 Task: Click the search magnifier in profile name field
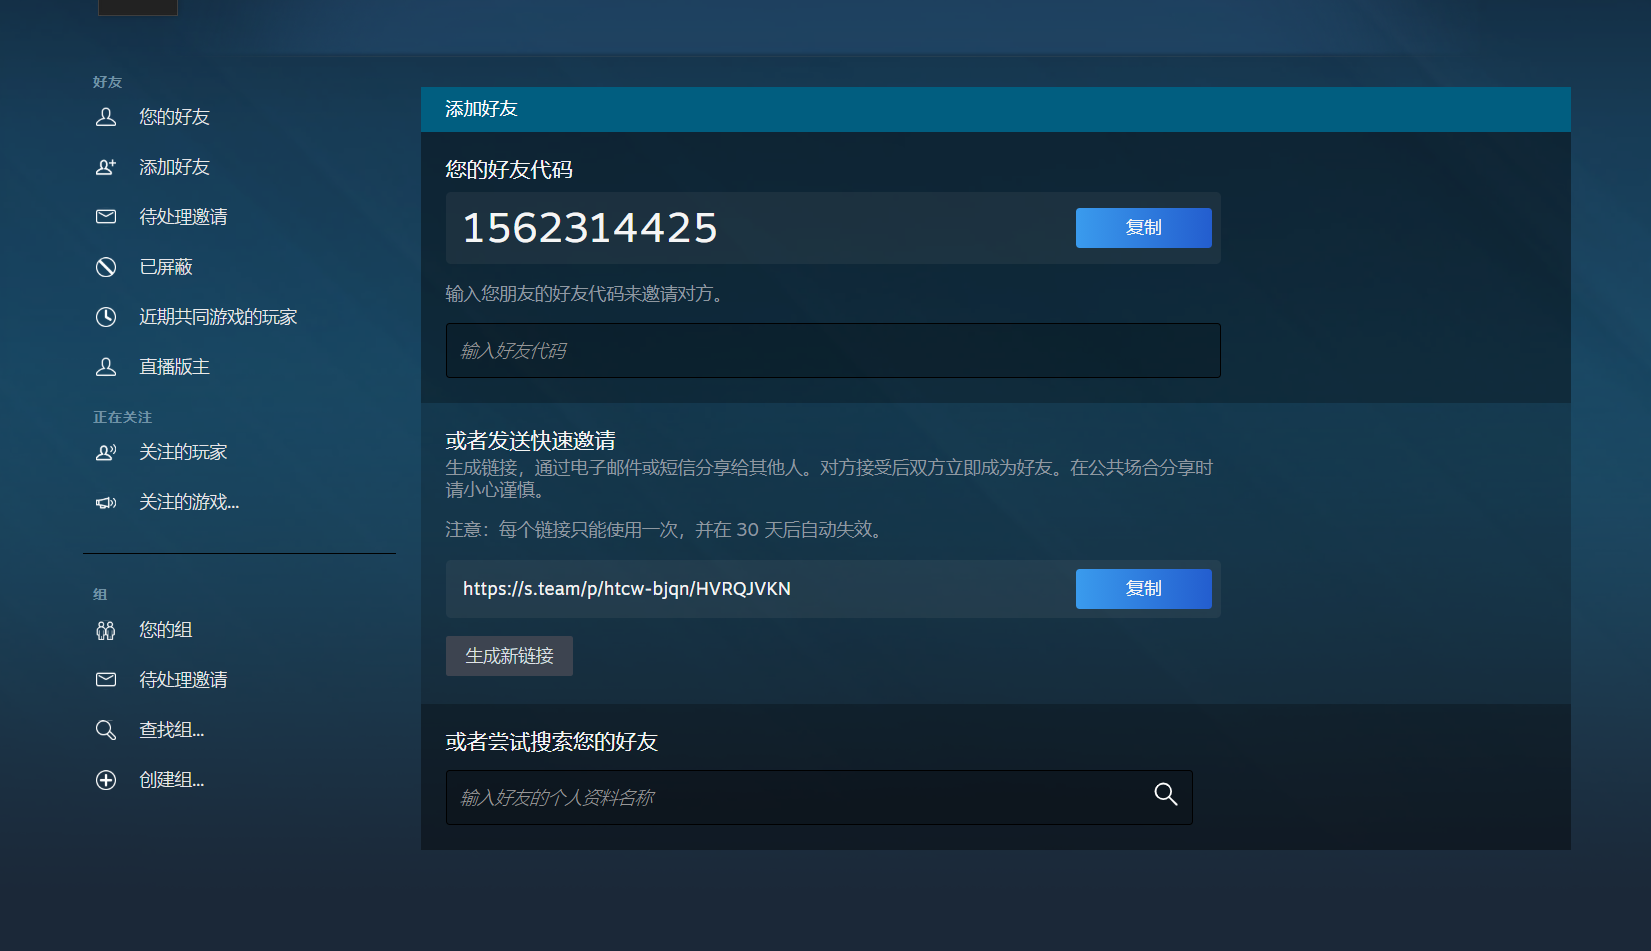click(1166, 795)
